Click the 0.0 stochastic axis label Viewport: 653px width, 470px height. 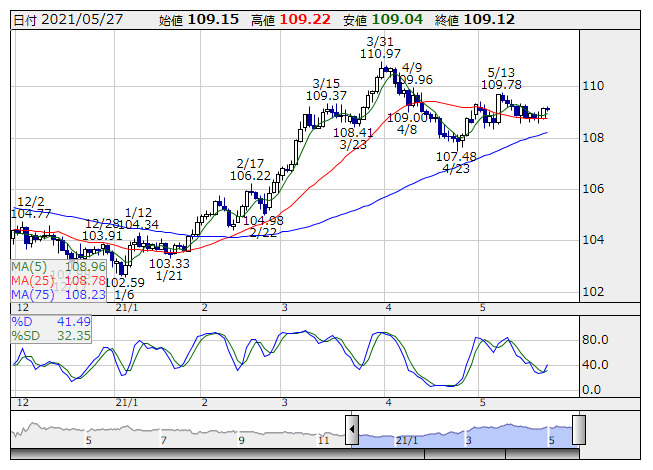[591, 390]
